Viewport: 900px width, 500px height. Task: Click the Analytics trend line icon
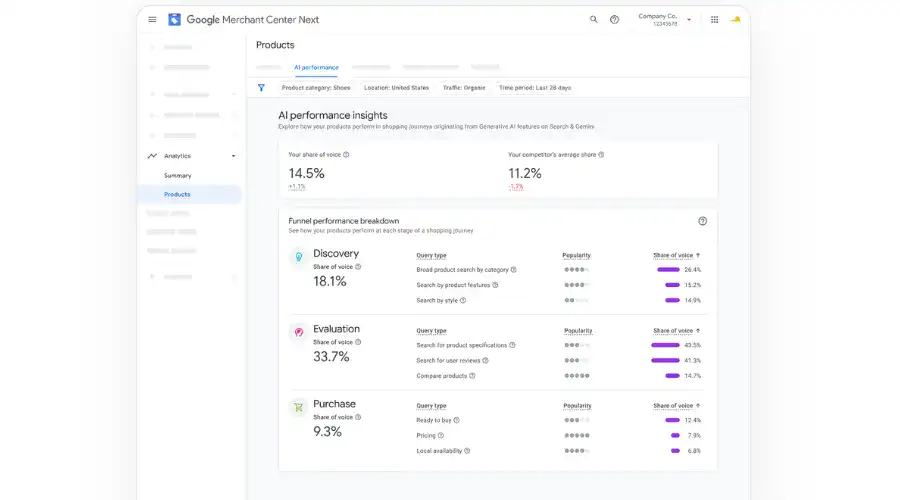pyautogui.click(x=152, y=156)
